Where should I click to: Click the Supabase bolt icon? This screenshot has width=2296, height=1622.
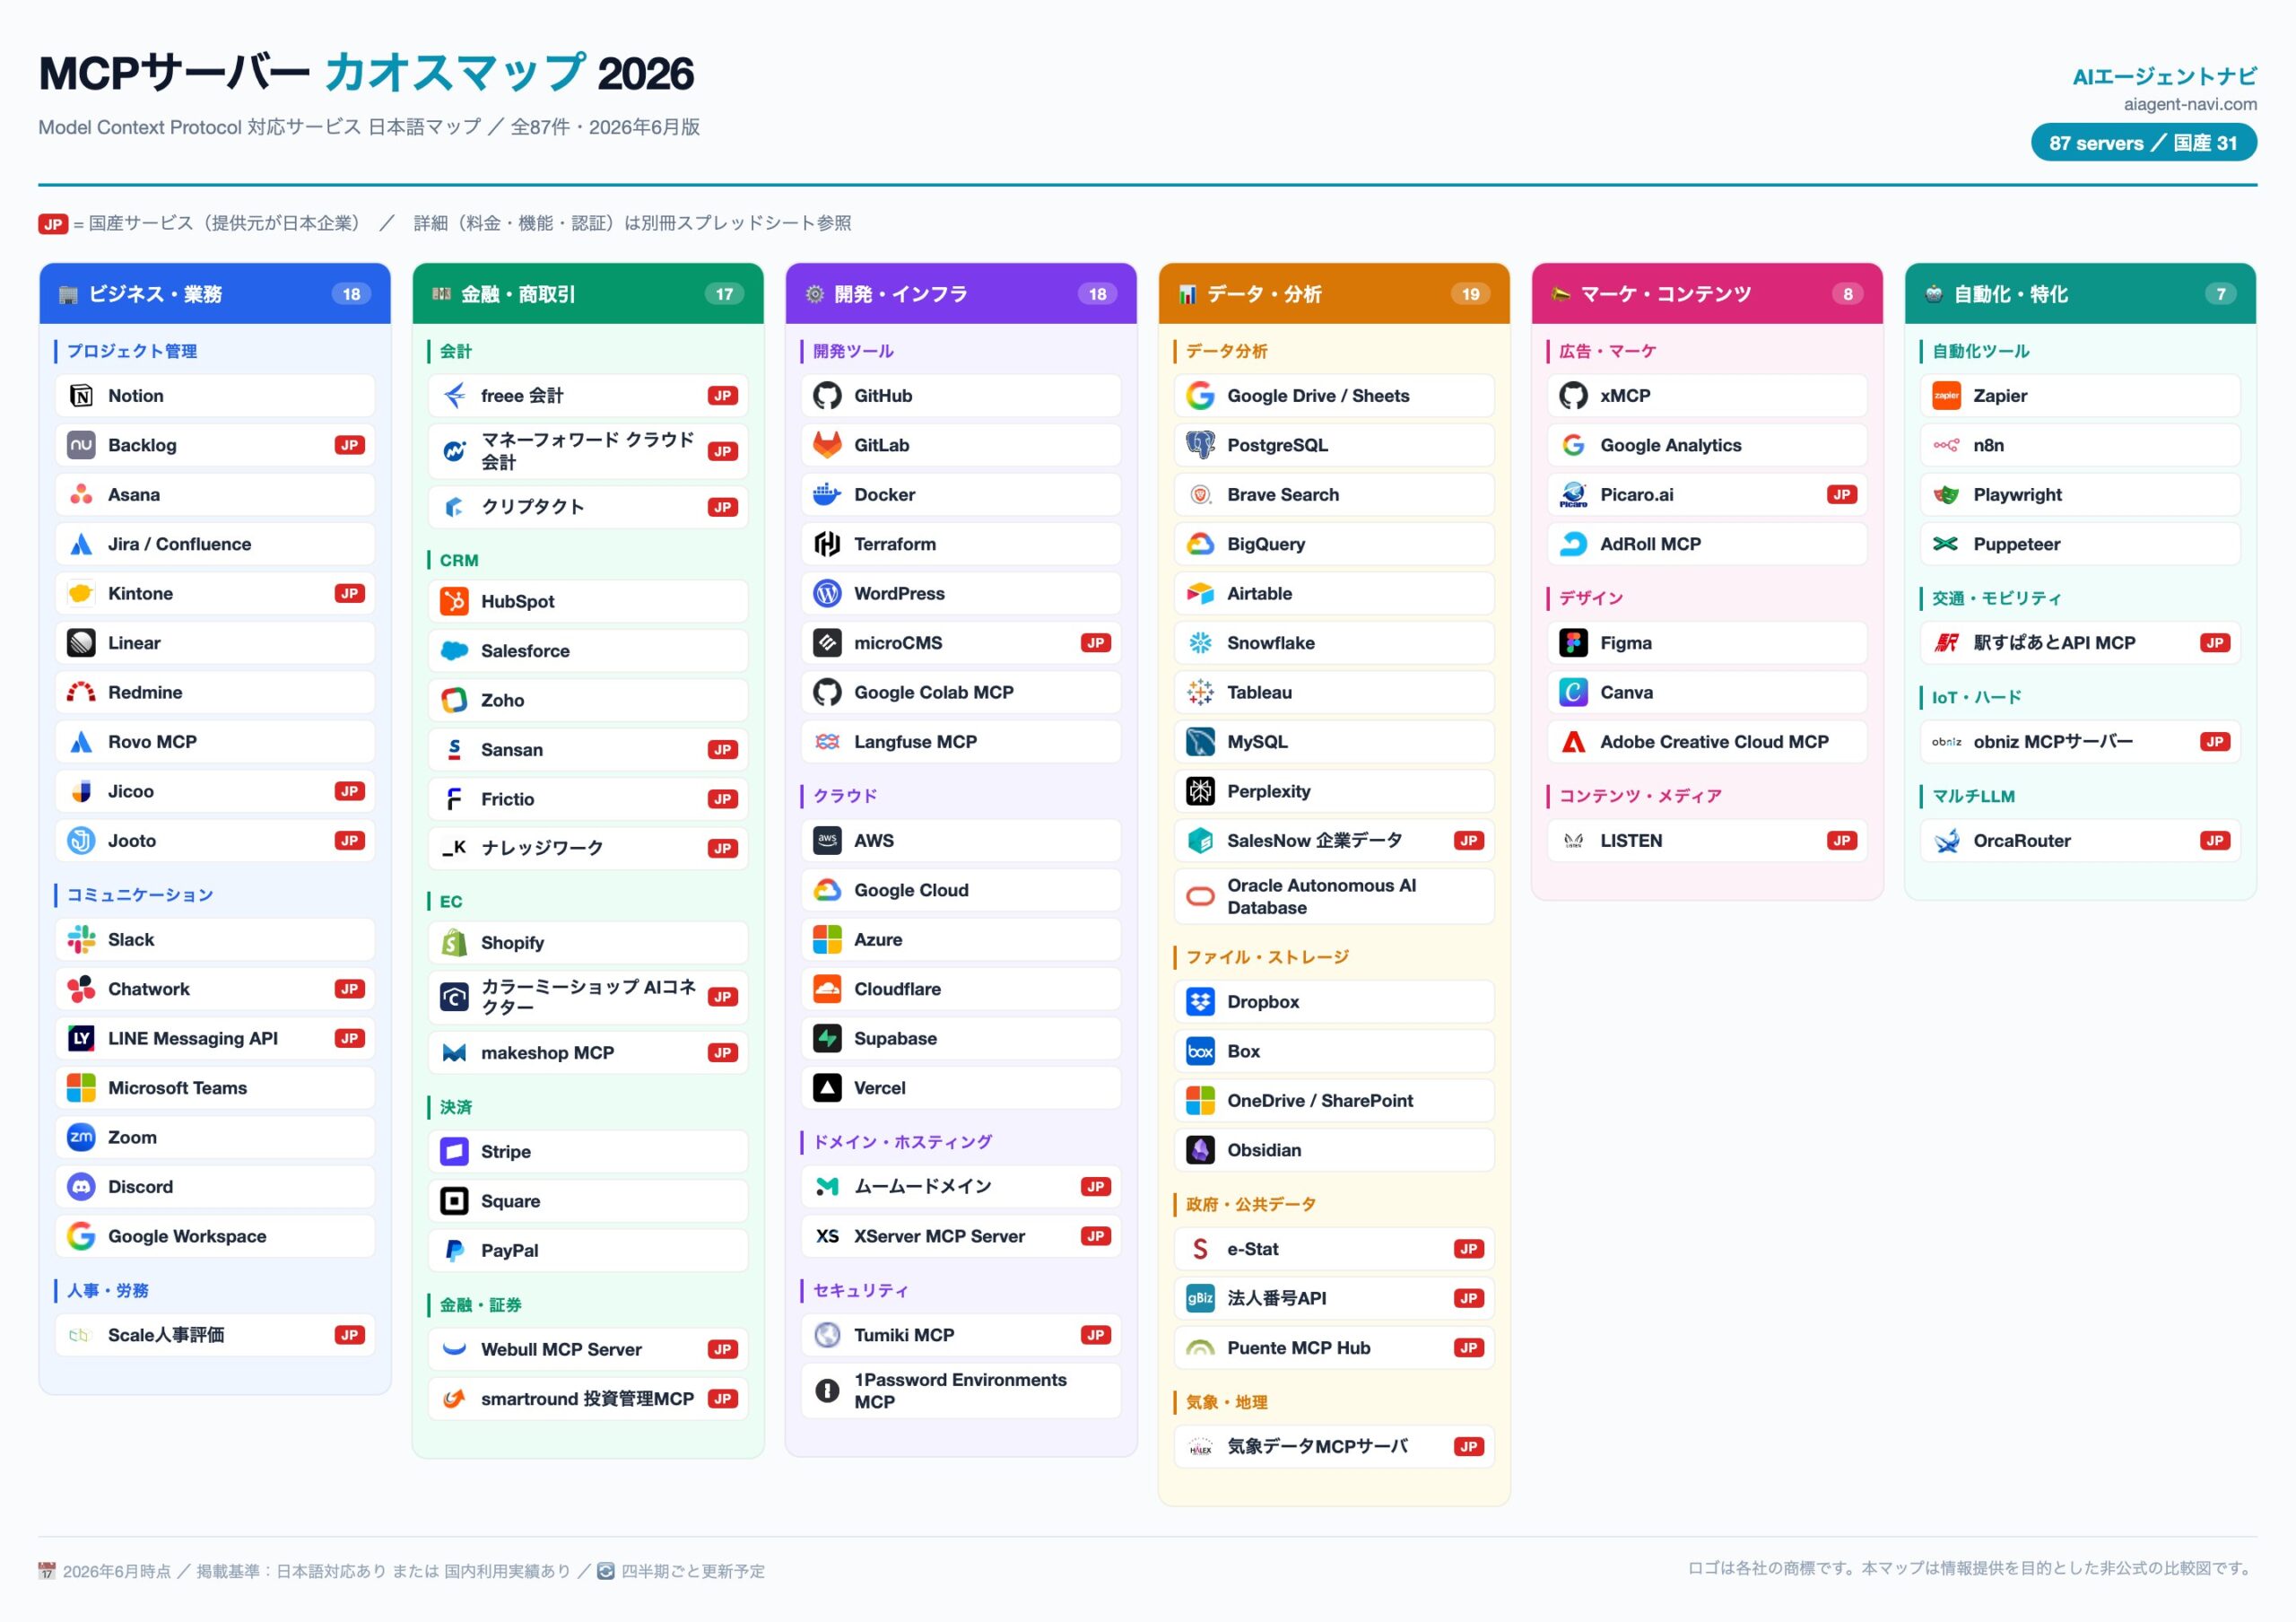coord(827,1039)
